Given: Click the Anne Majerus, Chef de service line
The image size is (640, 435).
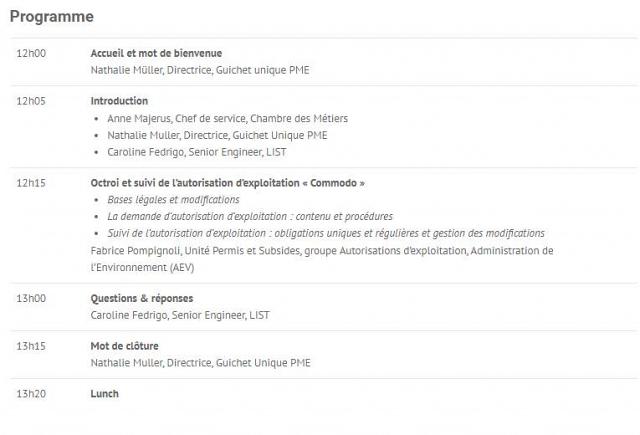Looking at the screenshot, I should tap(227, 119).
